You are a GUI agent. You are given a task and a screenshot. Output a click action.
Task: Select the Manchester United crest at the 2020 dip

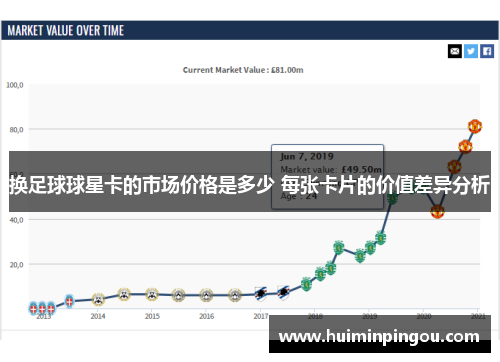[x=437, y=211]
